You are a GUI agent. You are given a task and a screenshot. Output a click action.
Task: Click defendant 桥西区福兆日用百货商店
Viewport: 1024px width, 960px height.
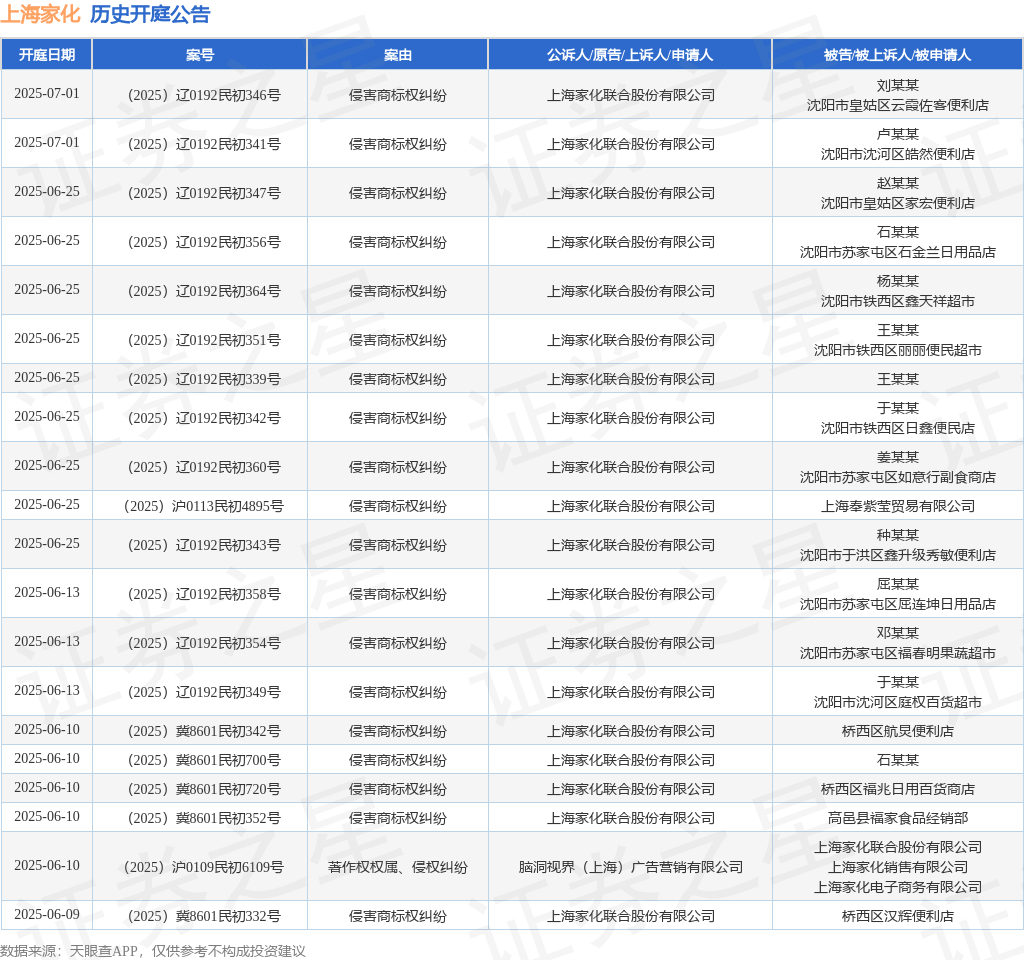tap(897, 790)
